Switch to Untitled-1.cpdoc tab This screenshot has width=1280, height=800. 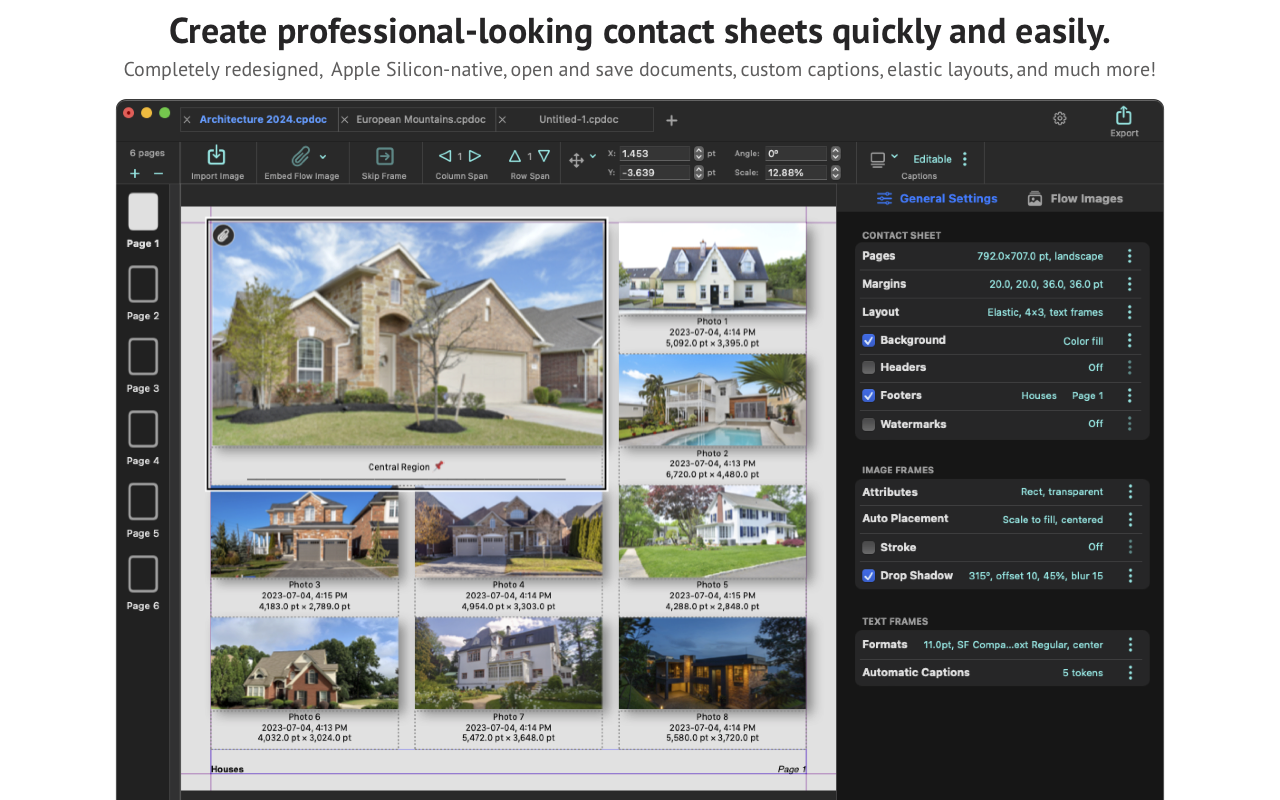pos(579,119)
